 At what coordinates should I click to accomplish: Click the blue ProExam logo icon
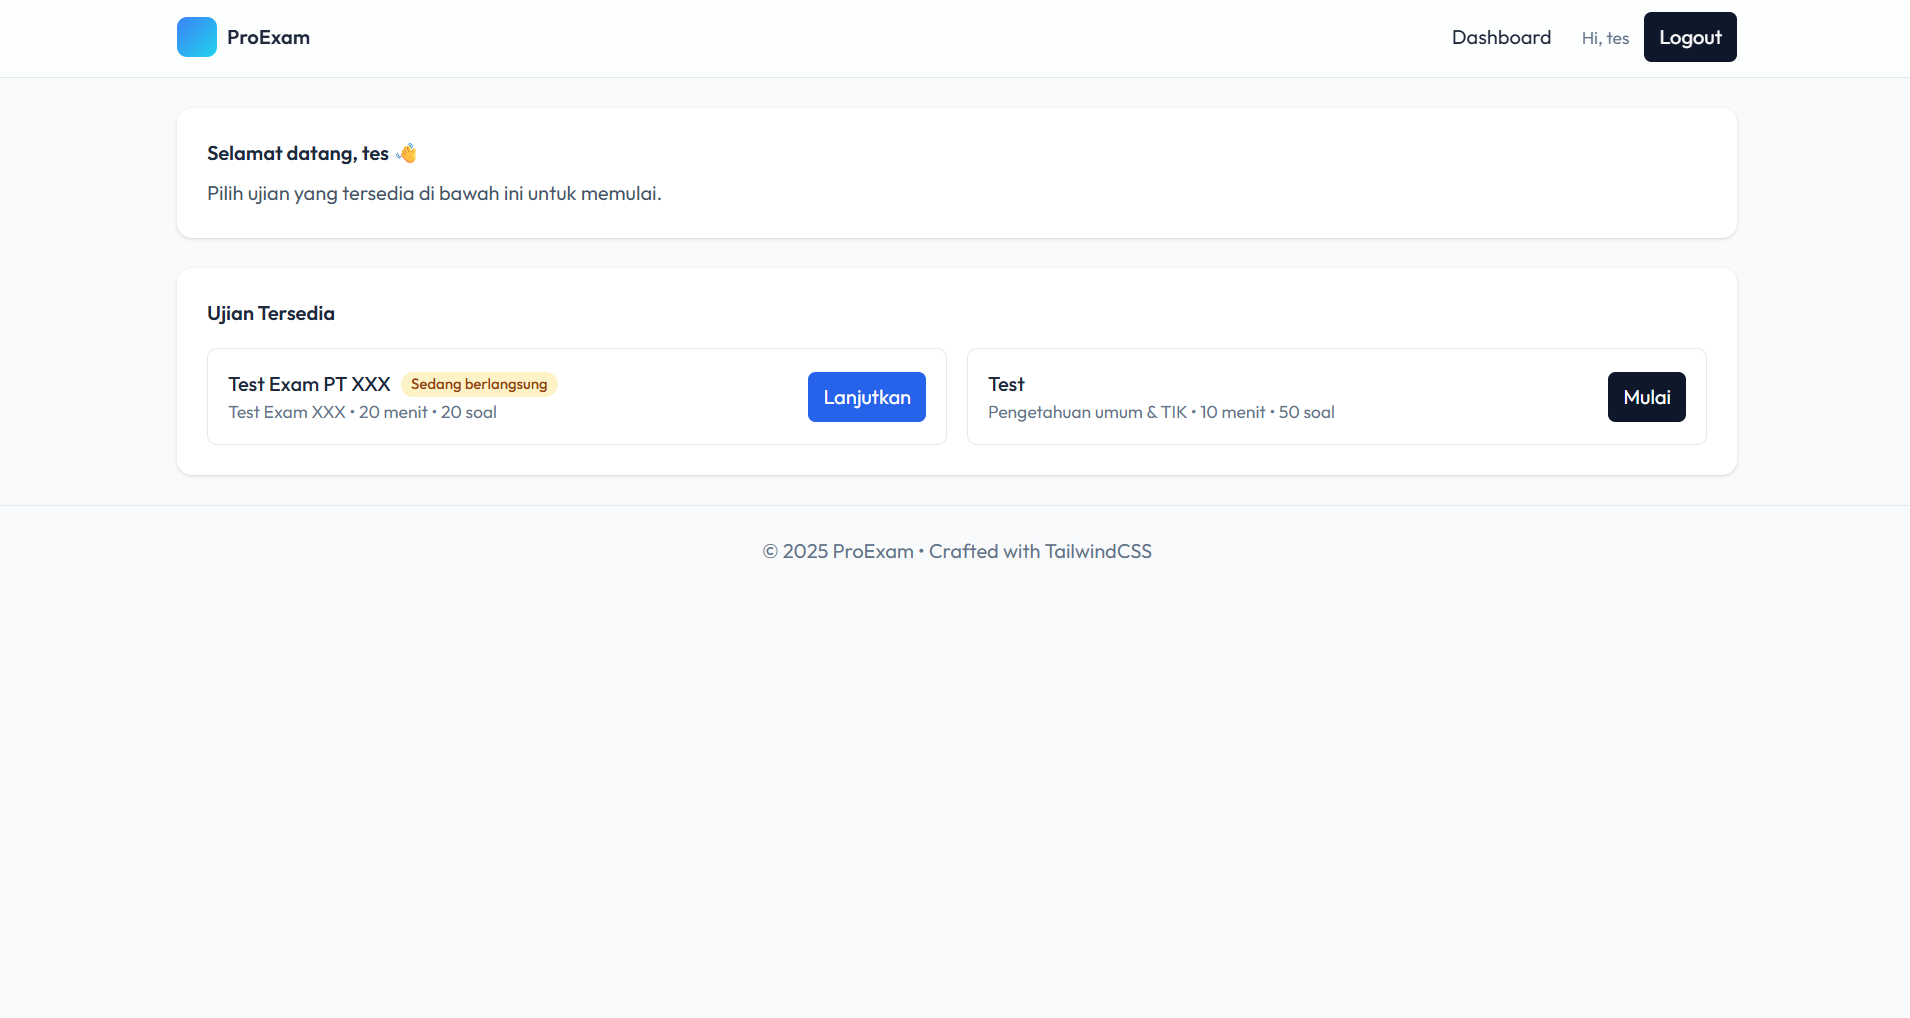[x=197, y=37]
